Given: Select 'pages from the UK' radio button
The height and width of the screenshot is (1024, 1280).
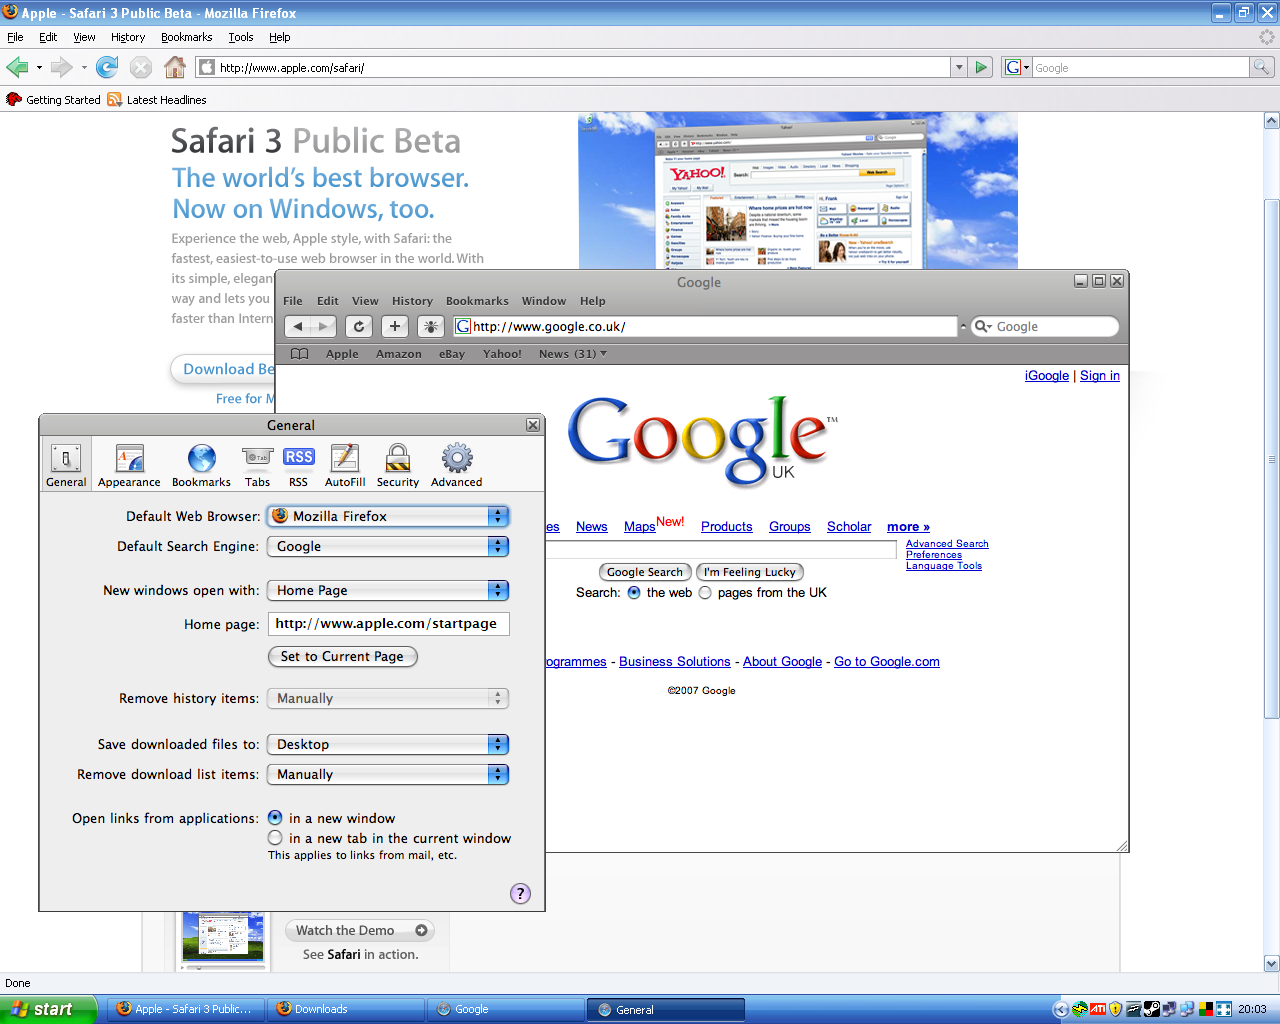Looking at the screenshot, I should tap(705, 593).
